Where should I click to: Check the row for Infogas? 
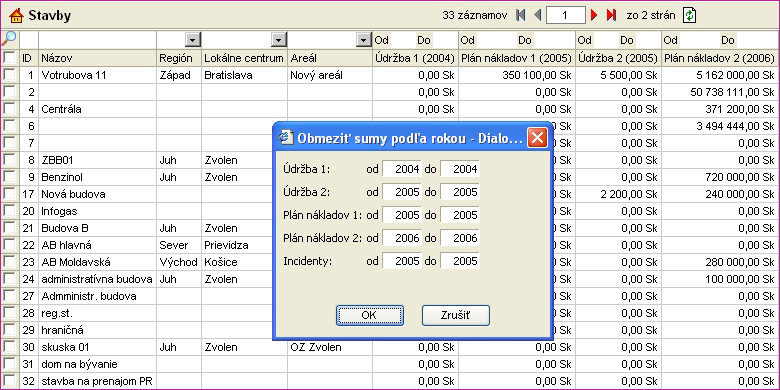coord(9,210)
